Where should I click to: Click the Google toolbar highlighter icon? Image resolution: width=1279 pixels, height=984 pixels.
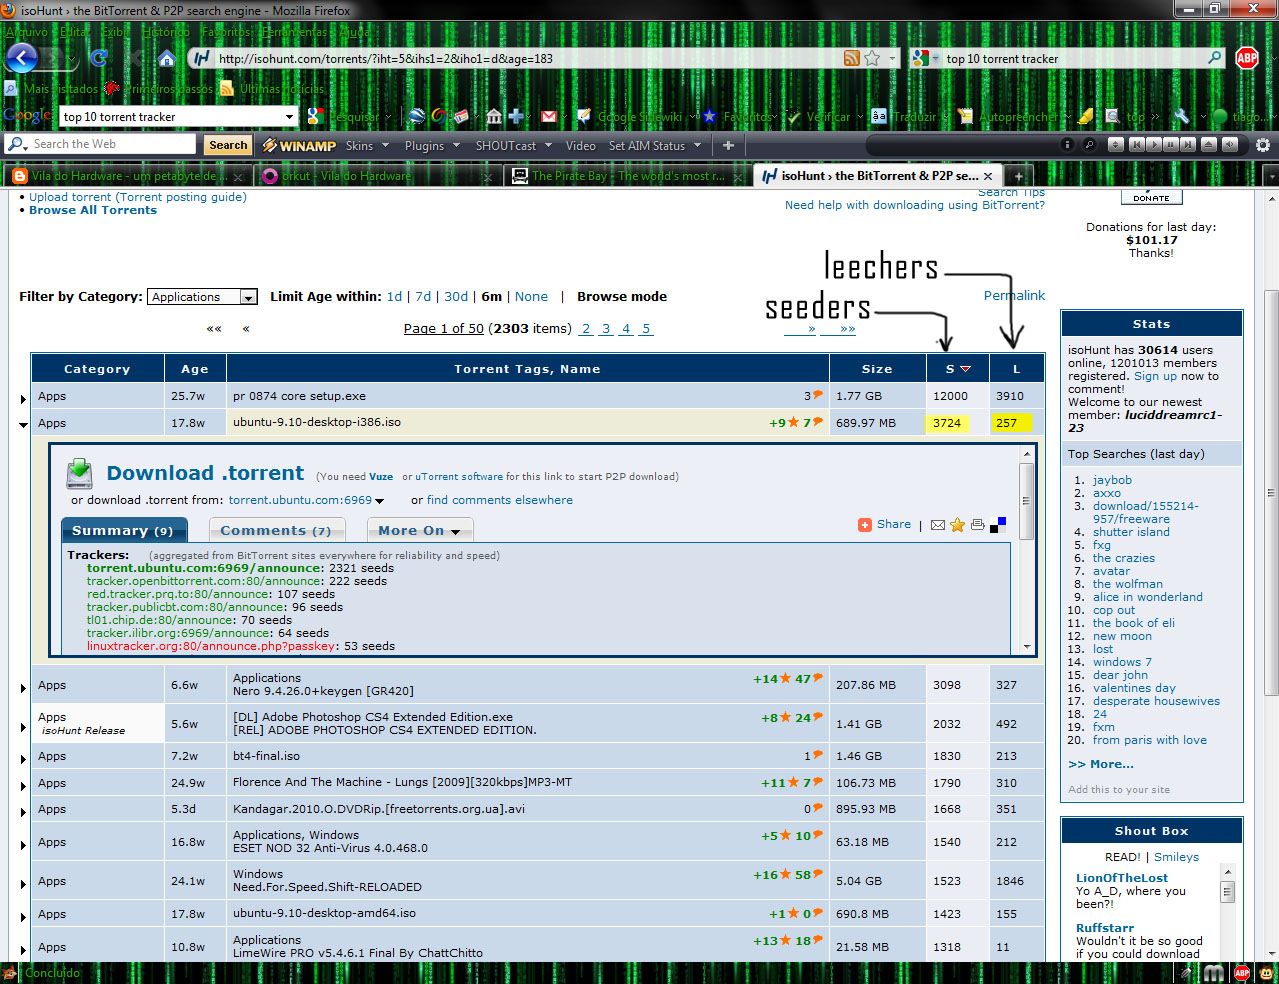tap(1085, 116)
